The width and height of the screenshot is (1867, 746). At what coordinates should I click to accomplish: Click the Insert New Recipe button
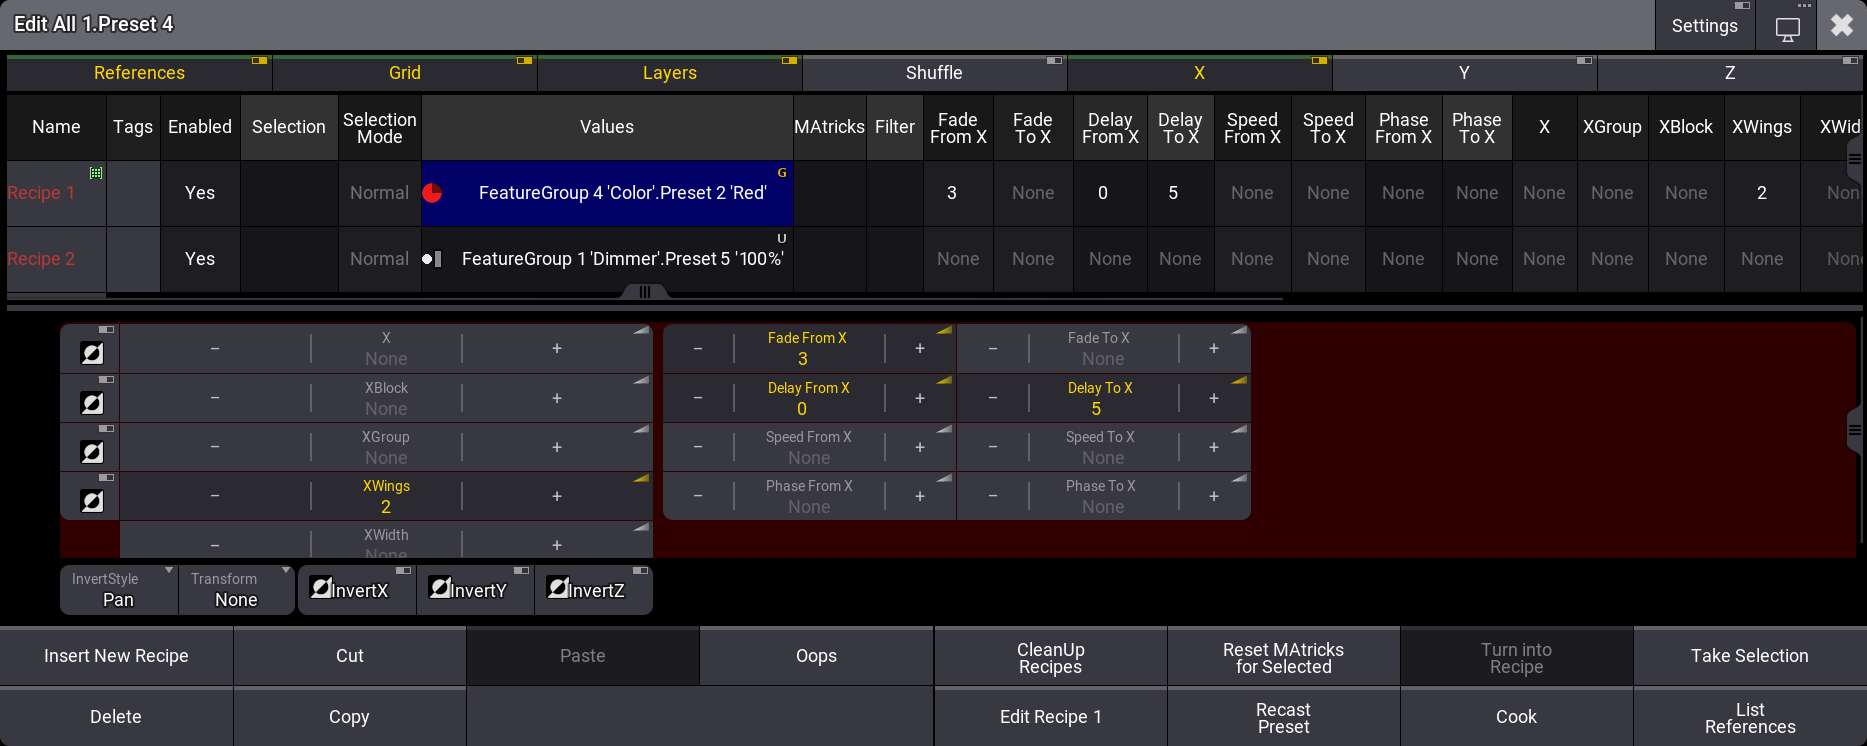(116, 656)
